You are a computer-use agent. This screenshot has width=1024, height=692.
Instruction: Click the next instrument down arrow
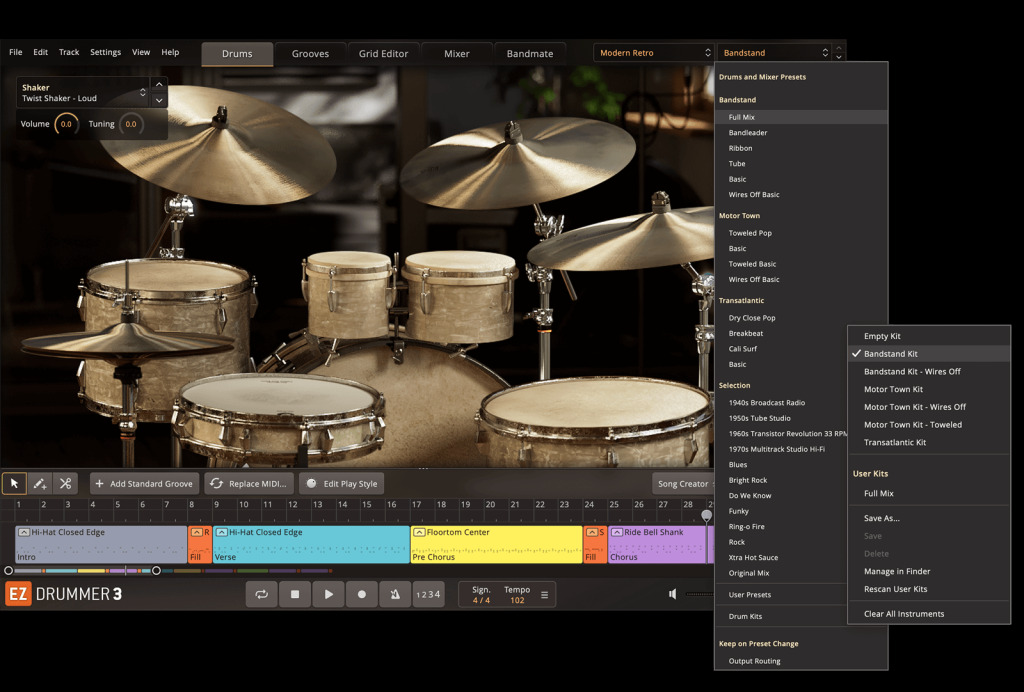click(x=159, y=101)
